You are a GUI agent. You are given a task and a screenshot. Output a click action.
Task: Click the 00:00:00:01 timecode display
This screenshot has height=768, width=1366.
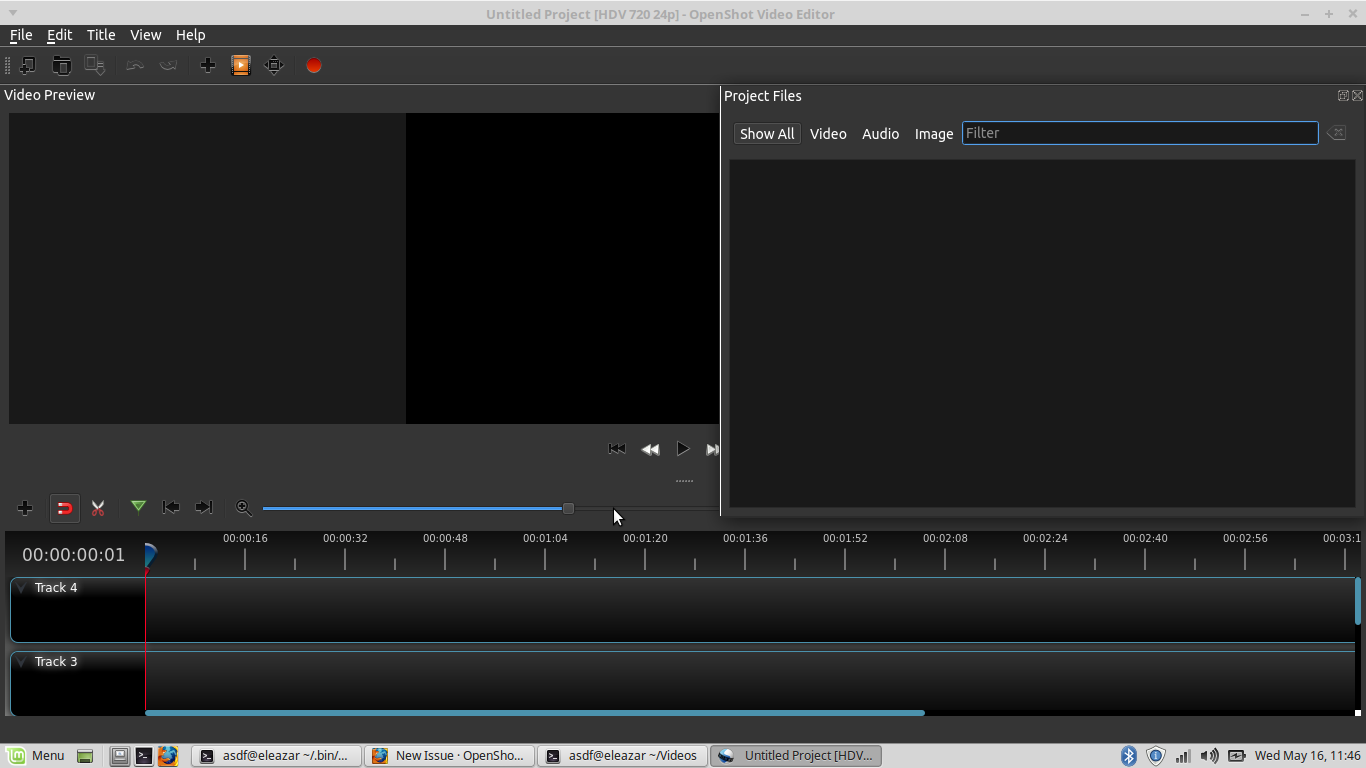pos(74,555)
